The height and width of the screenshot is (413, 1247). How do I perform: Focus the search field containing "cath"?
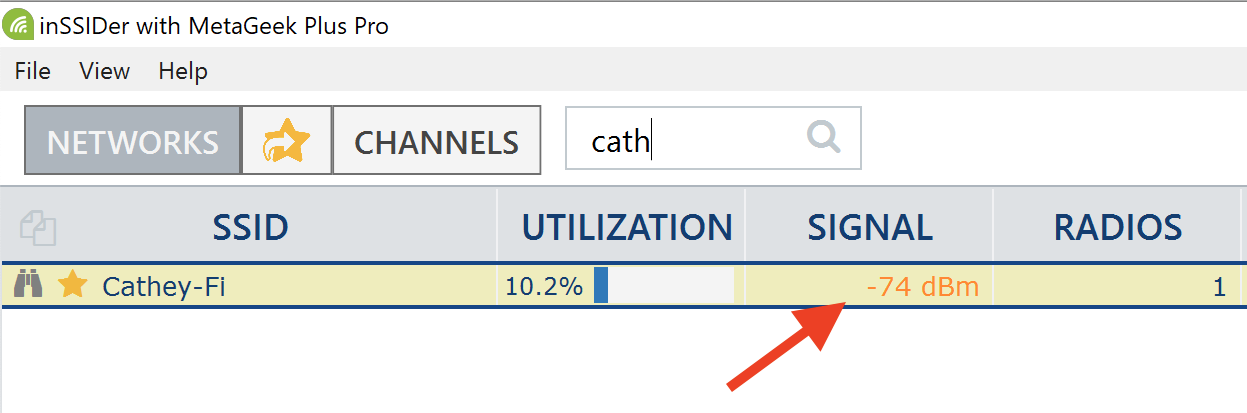tap(713, 139)
